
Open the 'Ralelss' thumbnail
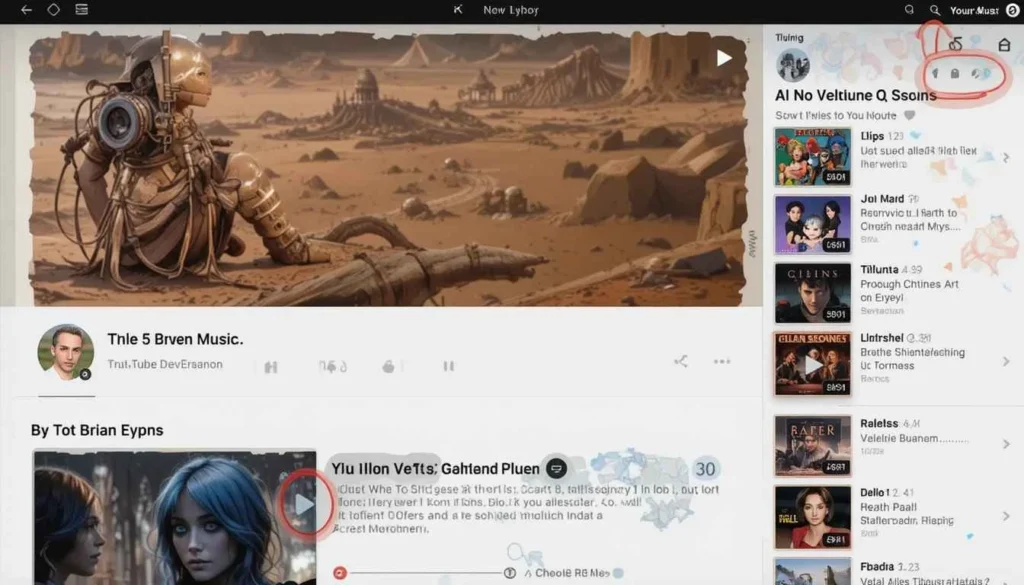coord(812,446)
